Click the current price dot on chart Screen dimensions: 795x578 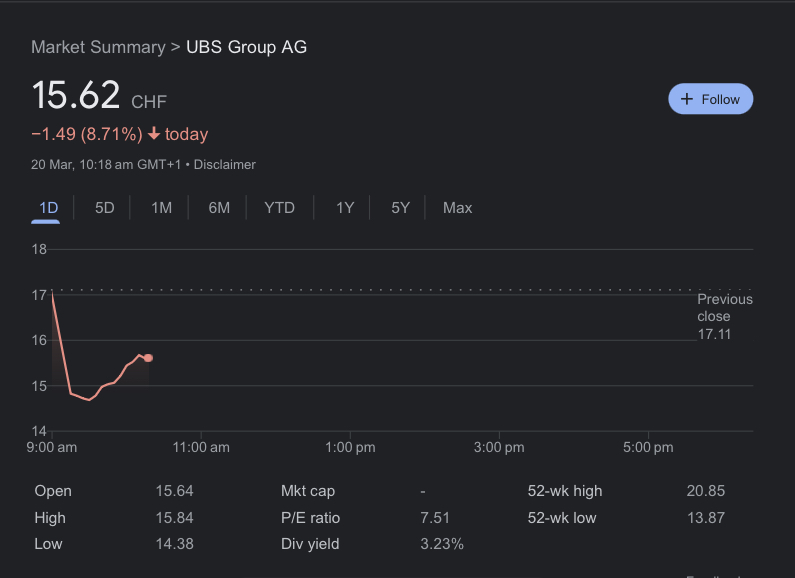tap(148, 357)
